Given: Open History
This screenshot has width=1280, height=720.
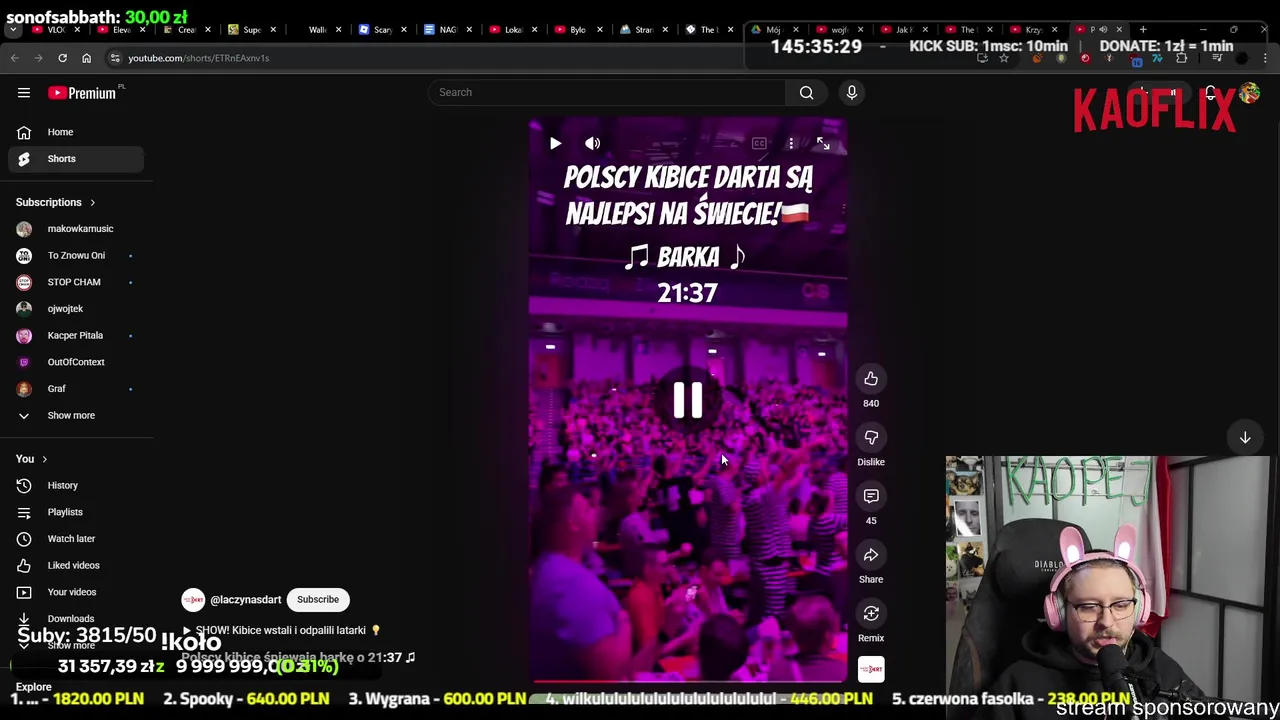Looking at the screenshot, I should [x=76, y=485].
